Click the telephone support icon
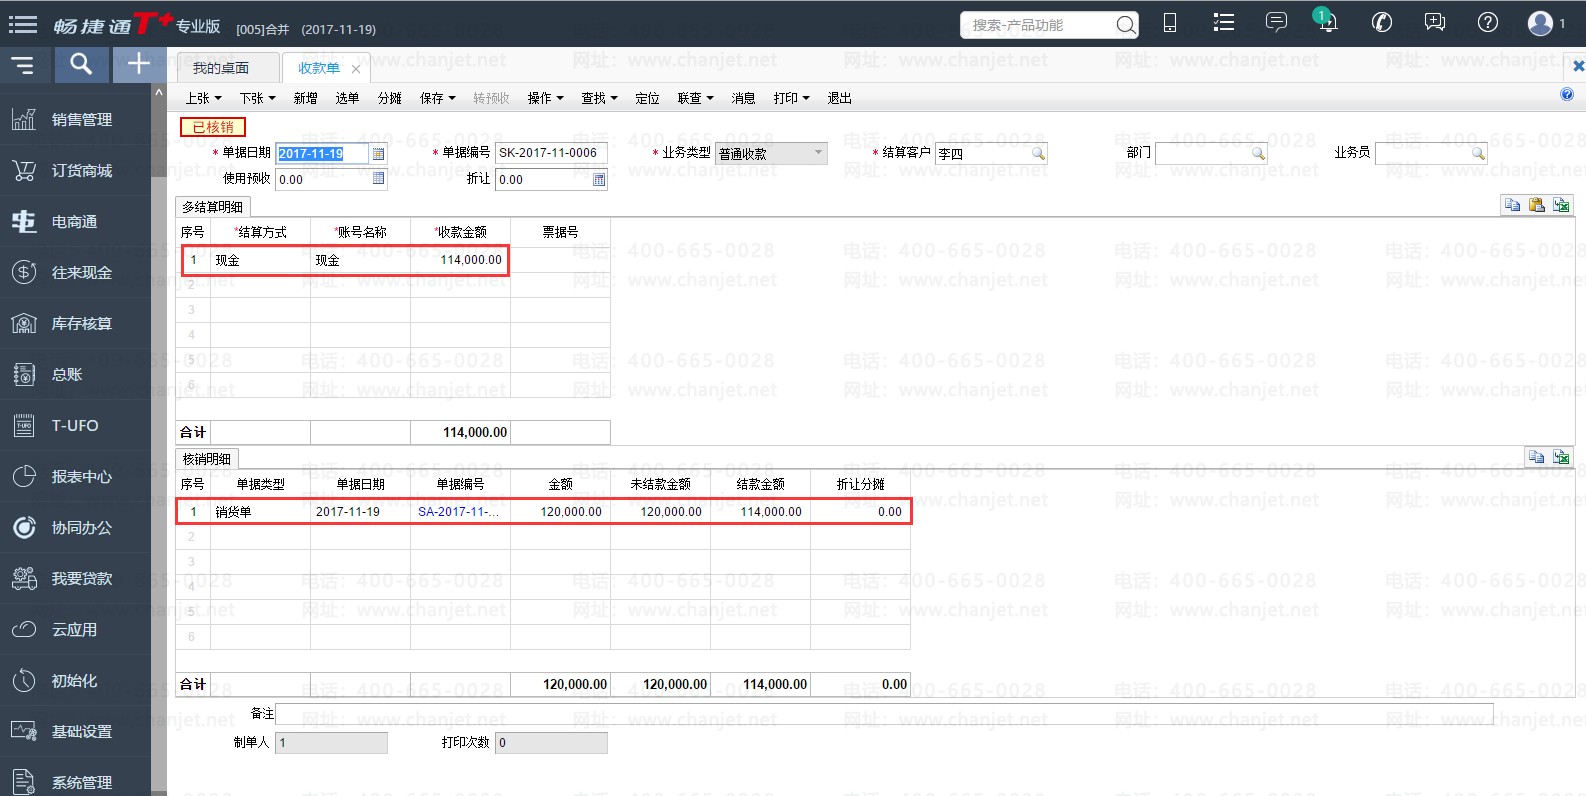 tap(1382, 23)
